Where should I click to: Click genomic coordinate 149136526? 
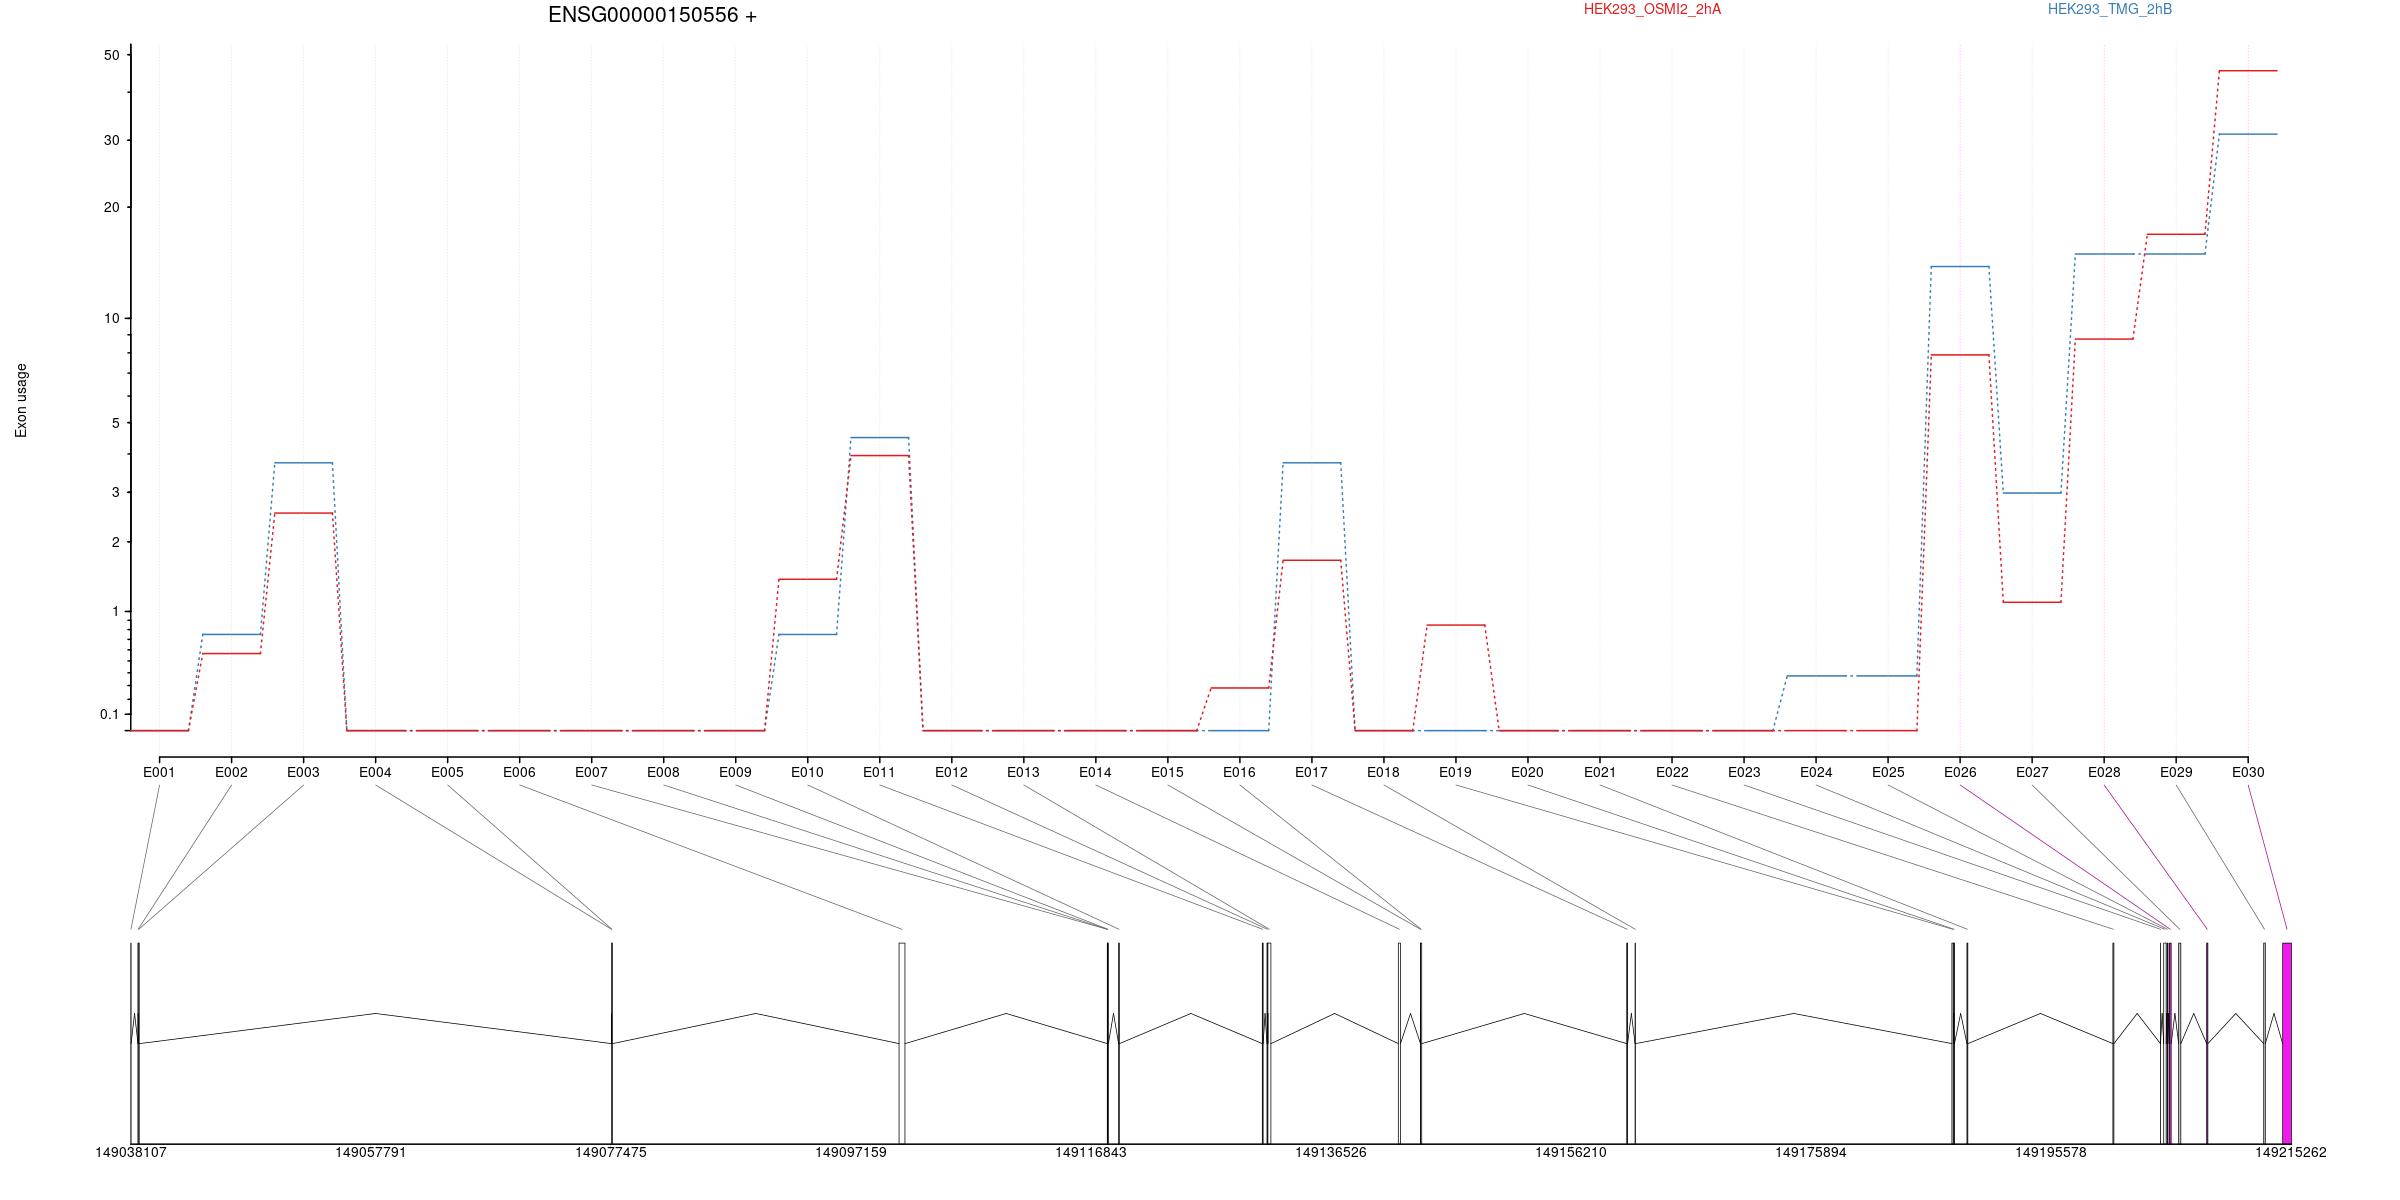tap(1331, 1152)
